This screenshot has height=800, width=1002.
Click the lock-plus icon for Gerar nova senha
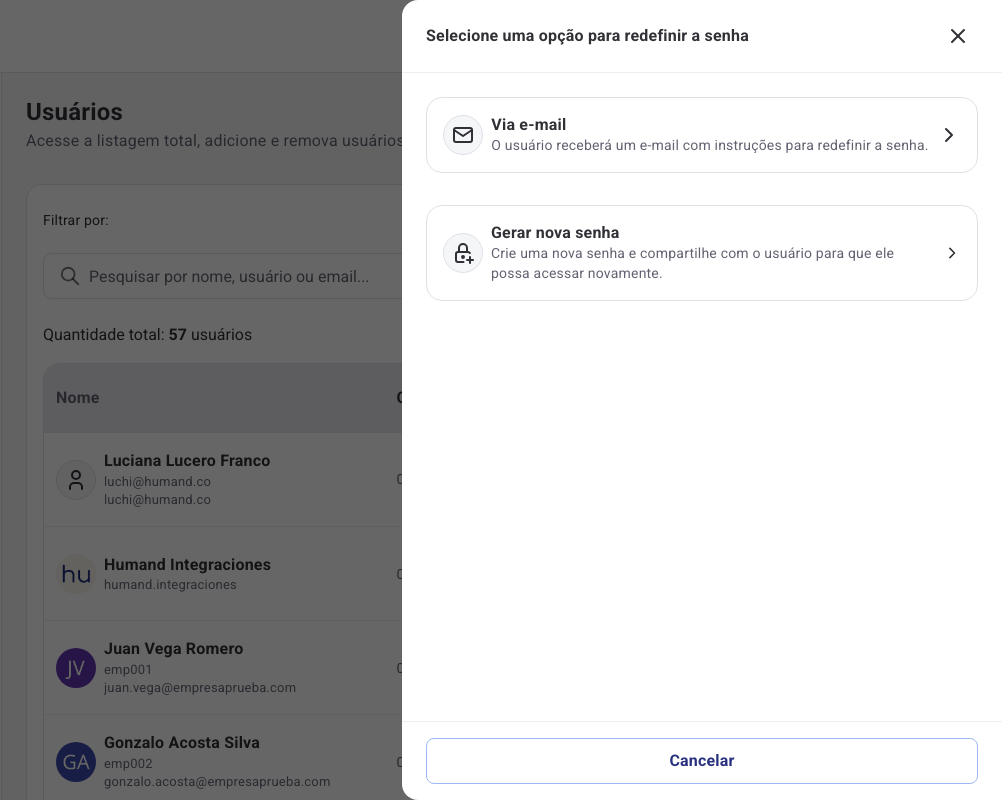(x=463, y=253)
